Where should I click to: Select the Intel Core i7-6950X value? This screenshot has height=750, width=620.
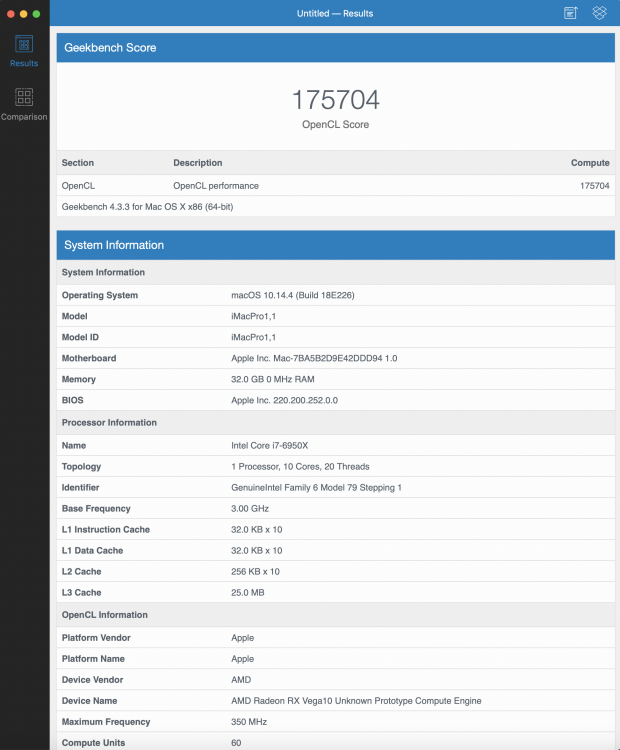(x=269, y=445)
